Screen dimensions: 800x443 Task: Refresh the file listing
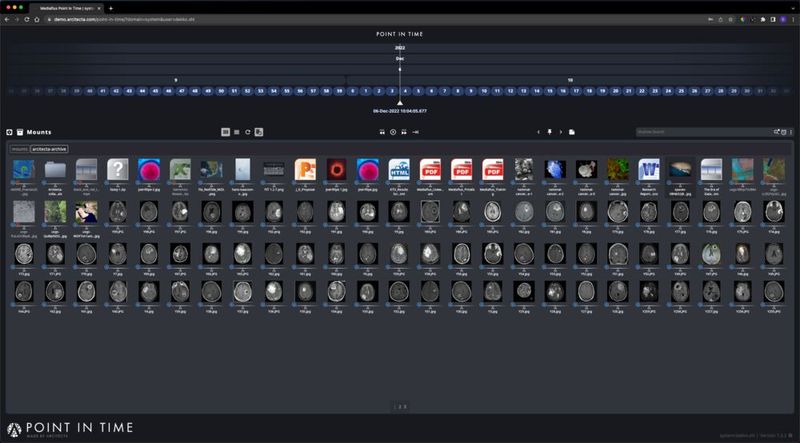coord(247,132)
